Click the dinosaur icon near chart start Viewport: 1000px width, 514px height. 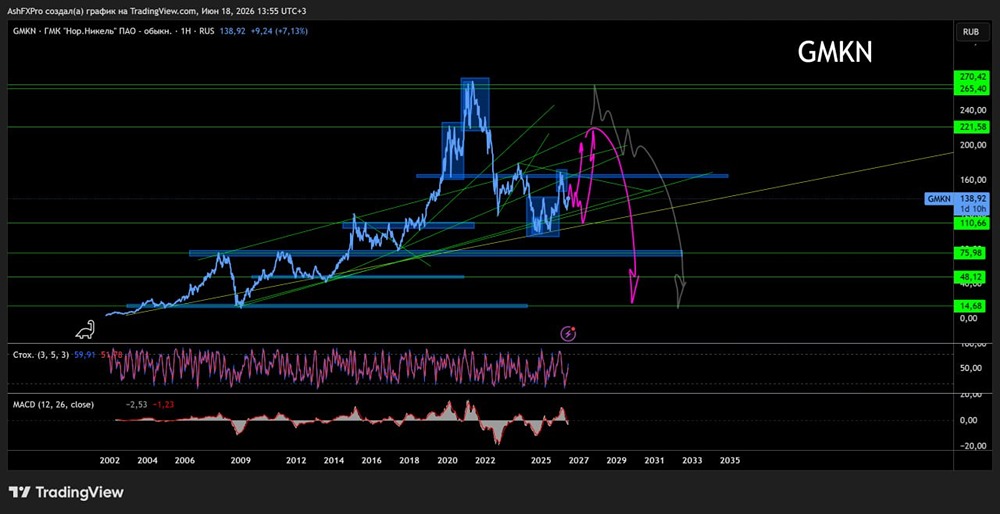84,330
